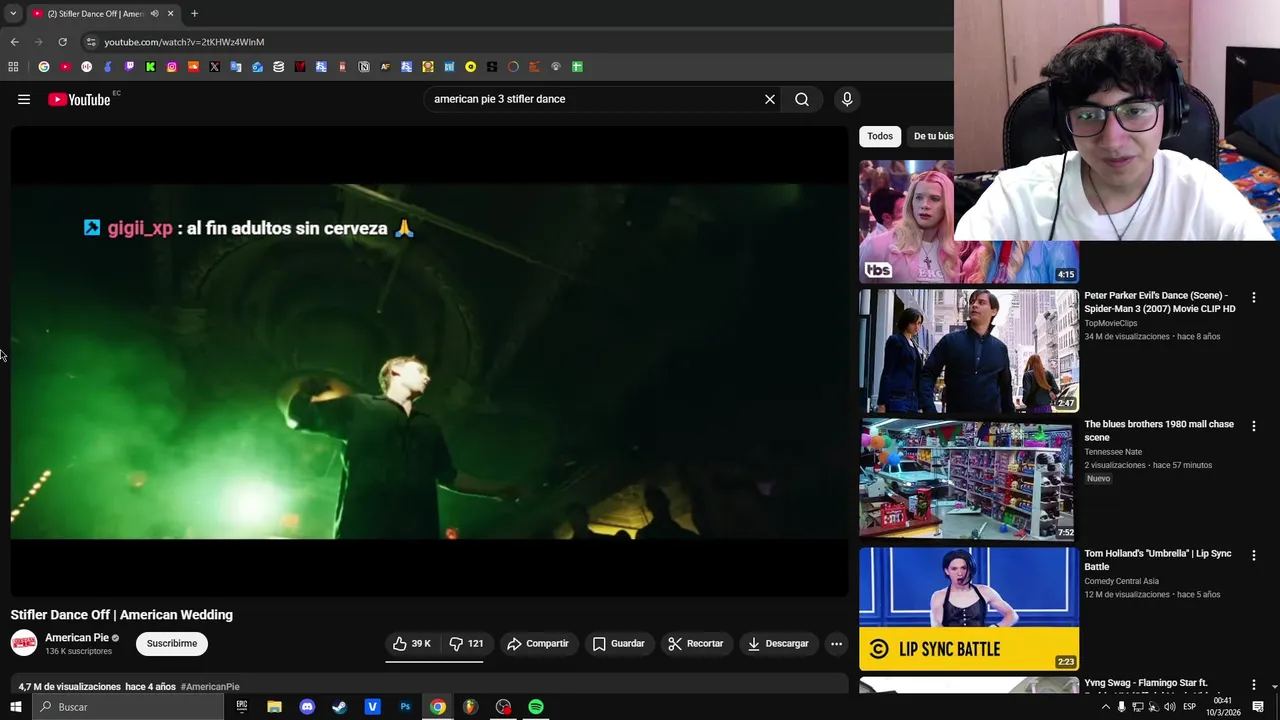This screenshot has width=1280, height=720.
Task: Click the #AmericanPie hashtag link
Action: point(210,687)
